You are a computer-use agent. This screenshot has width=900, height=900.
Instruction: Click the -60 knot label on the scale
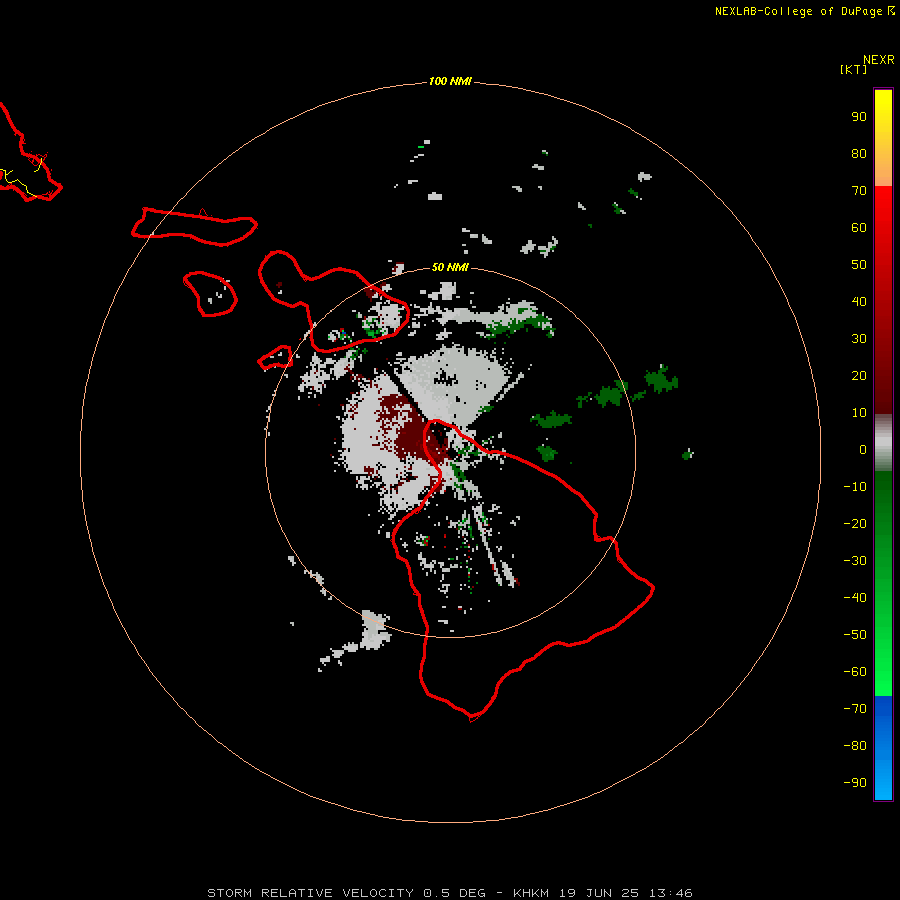pos(855,672)
